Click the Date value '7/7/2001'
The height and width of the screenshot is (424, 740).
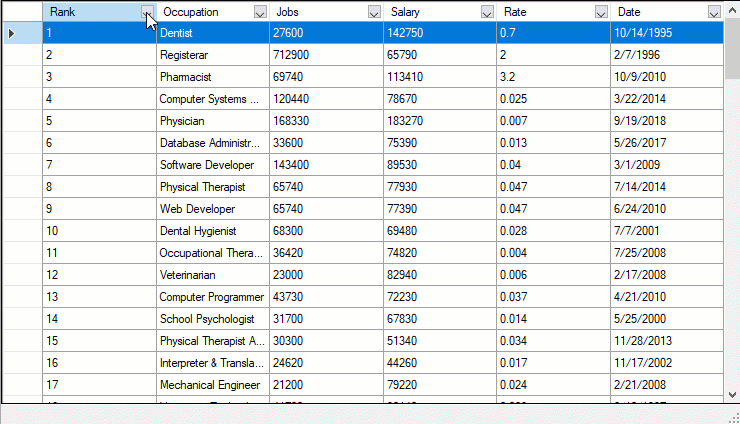click(667, 231)
